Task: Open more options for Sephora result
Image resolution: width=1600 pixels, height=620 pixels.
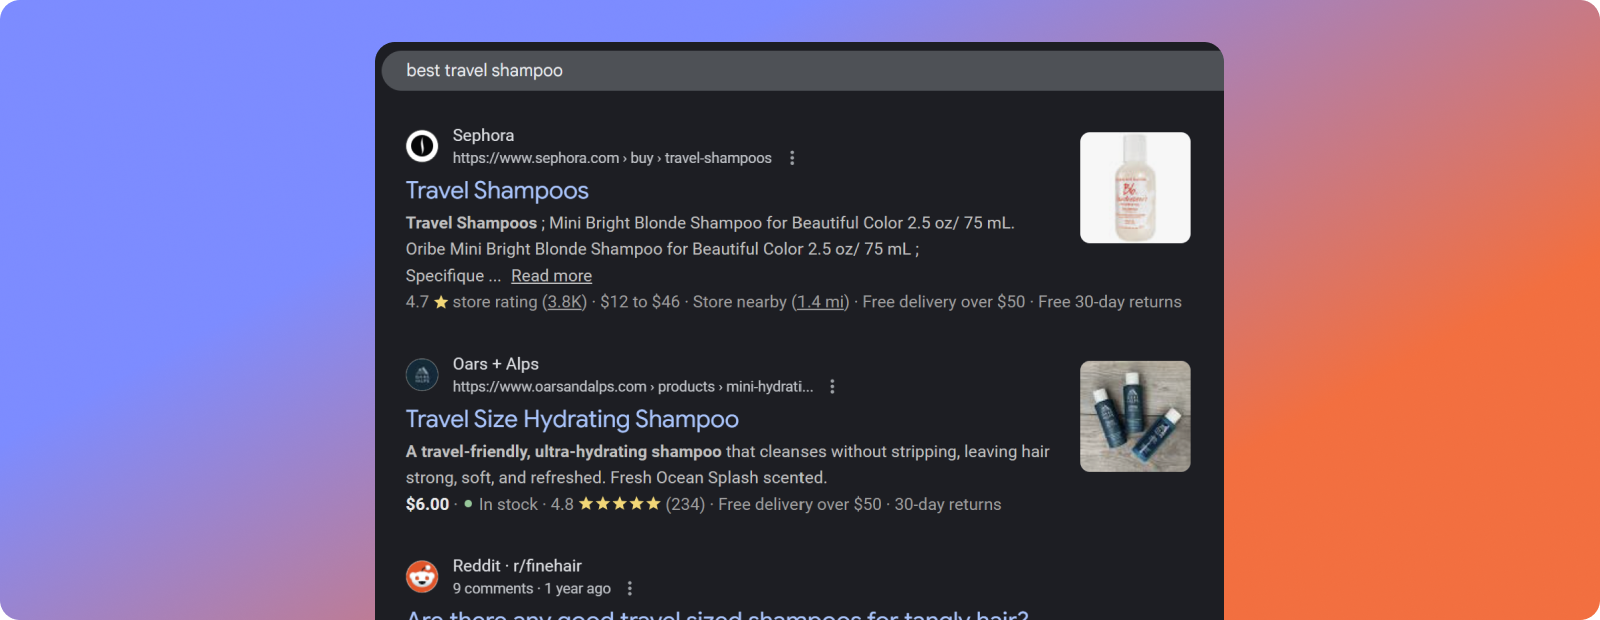Action: point(792,158)
